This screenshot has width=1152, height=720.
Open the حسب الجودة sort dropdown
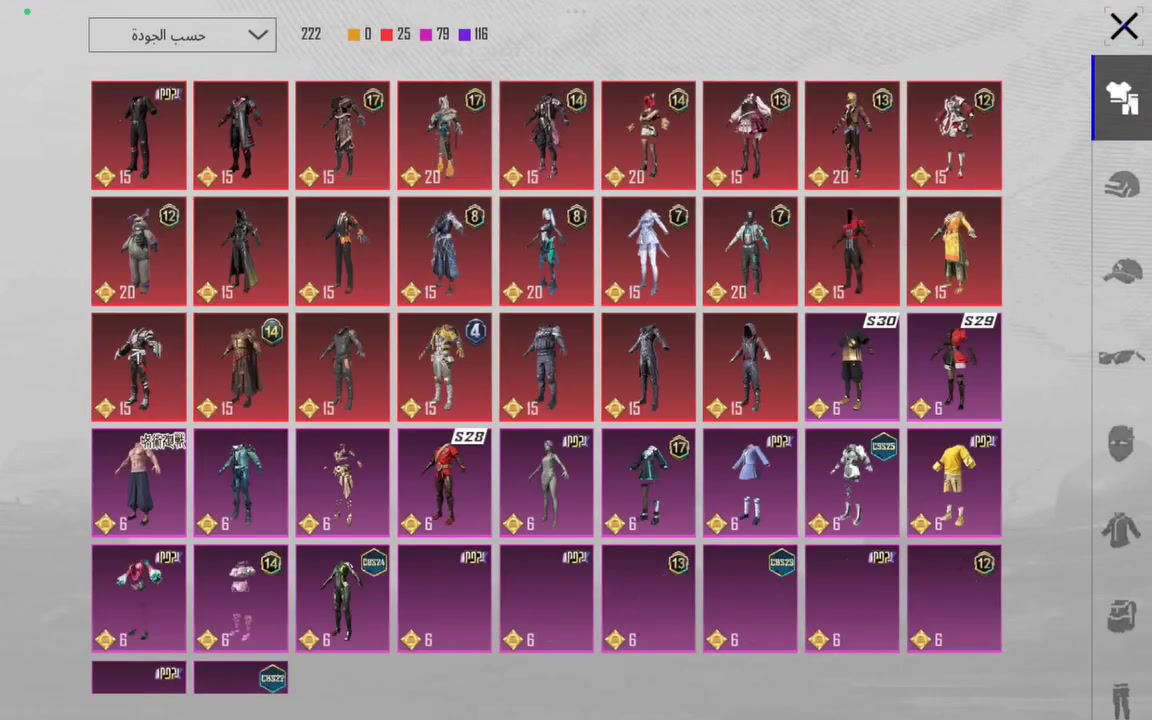tap(182, 35)
